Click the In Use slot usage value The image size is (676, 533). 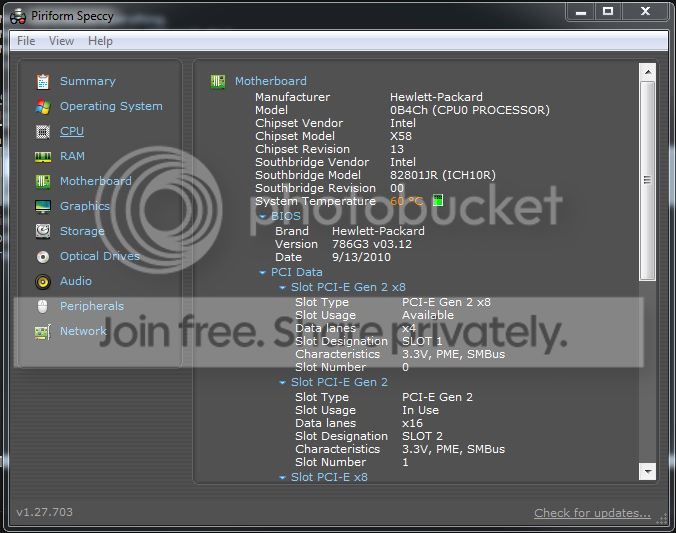click(x=420, y=411)
